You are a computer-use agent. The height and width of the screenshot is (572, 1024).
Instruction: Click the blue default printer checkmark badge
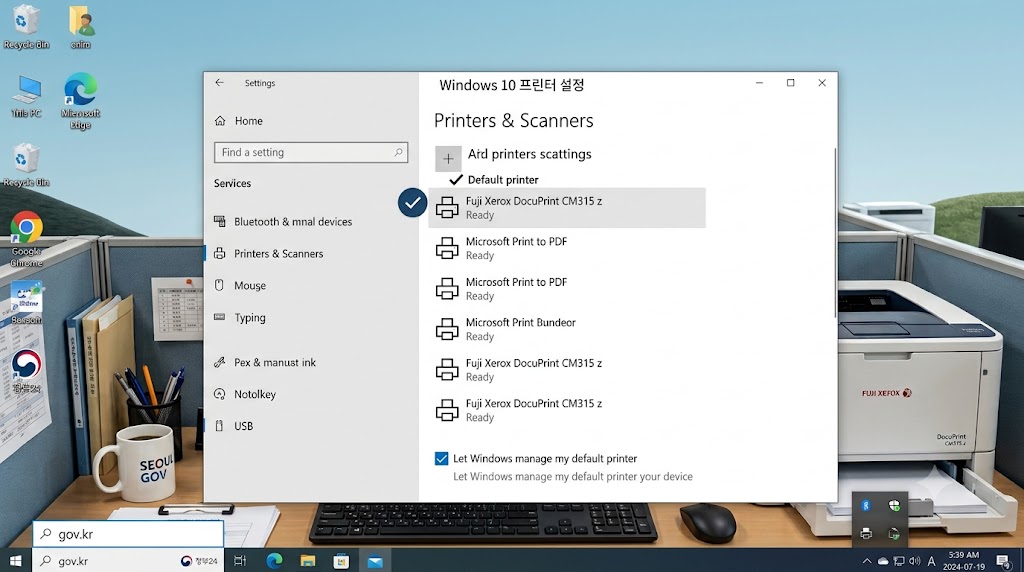[x=412, y=203]
